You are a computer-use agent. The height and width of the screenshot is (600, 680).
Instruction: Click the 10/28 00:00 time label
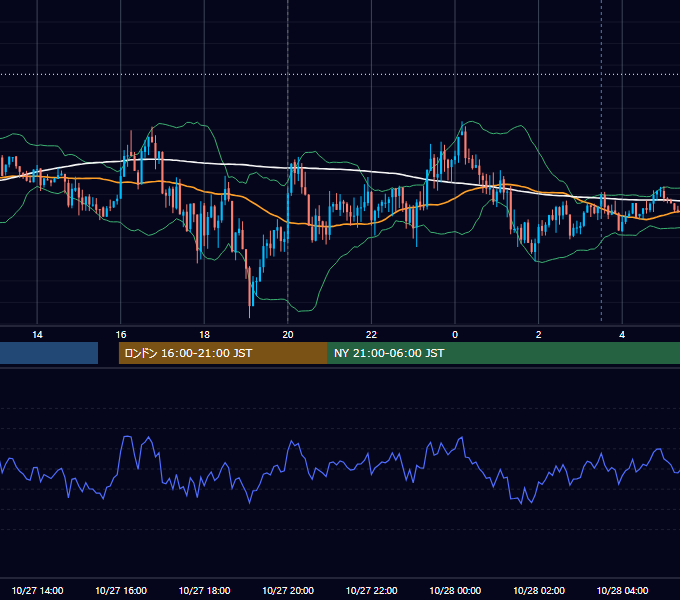[x=455, y=590]
